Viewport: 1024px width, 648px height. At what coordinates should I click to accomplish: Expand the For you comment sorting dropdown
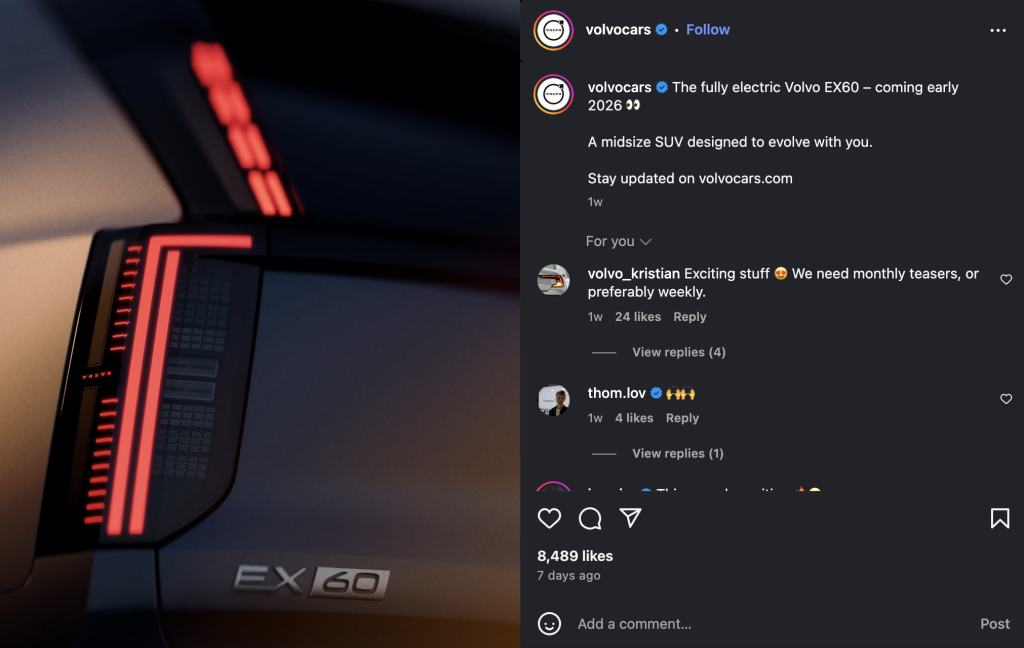[x=618, y=242]
